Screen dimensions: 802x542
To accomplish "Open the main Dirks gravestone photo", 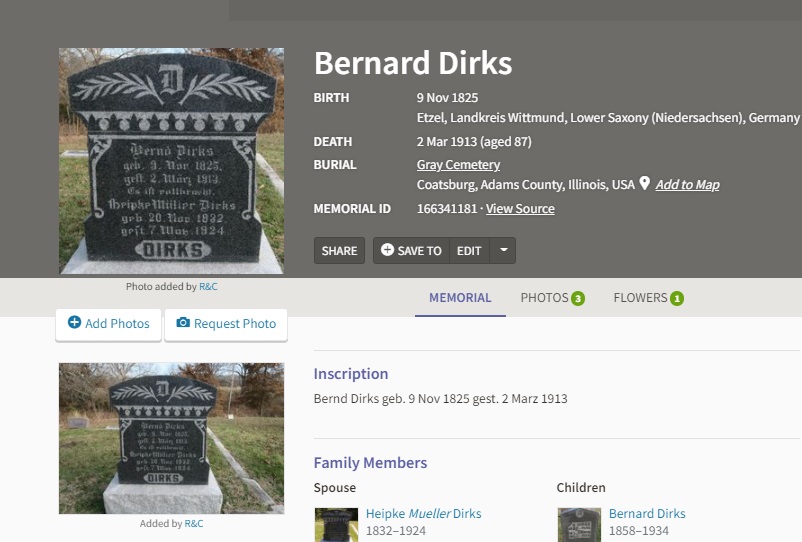I will (x=171, y=161).
